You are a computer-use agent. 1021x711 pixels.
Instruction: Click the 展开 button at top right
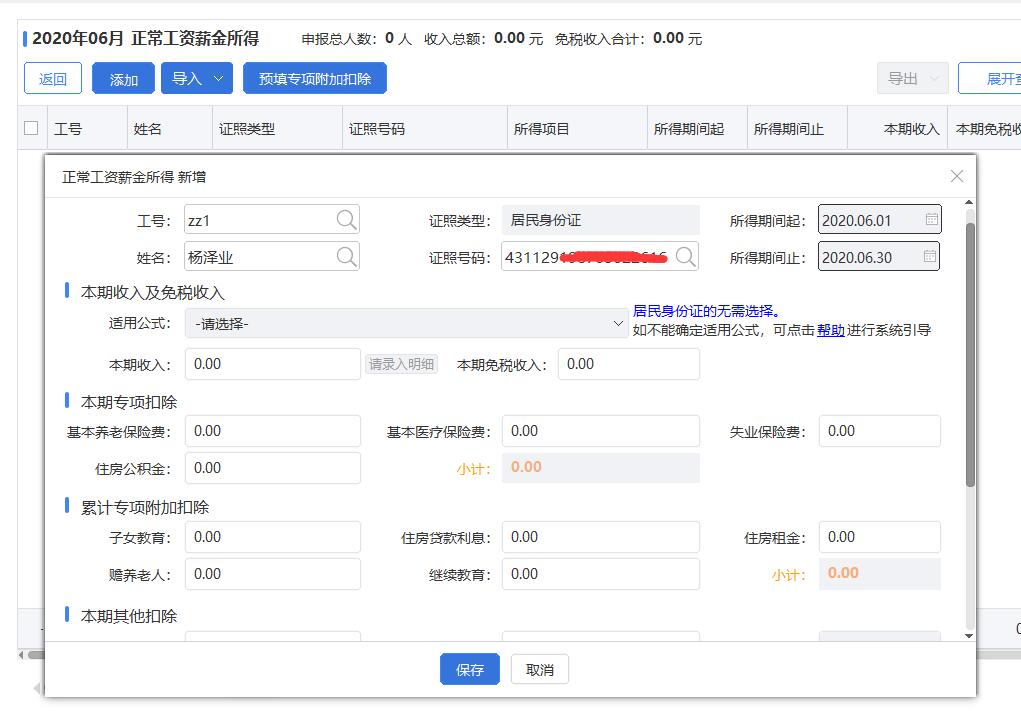990,79
